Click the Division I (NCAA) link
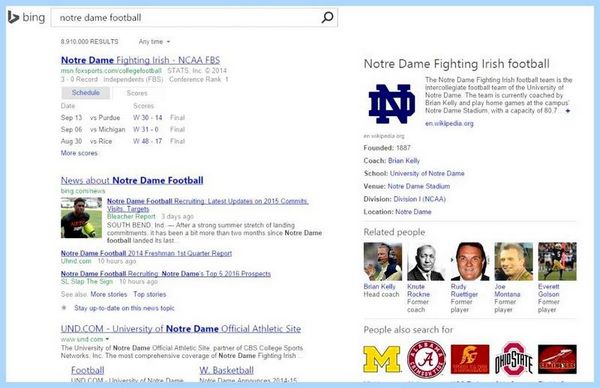Viewport: 600px width, 388px height. (x=419, y=199)
